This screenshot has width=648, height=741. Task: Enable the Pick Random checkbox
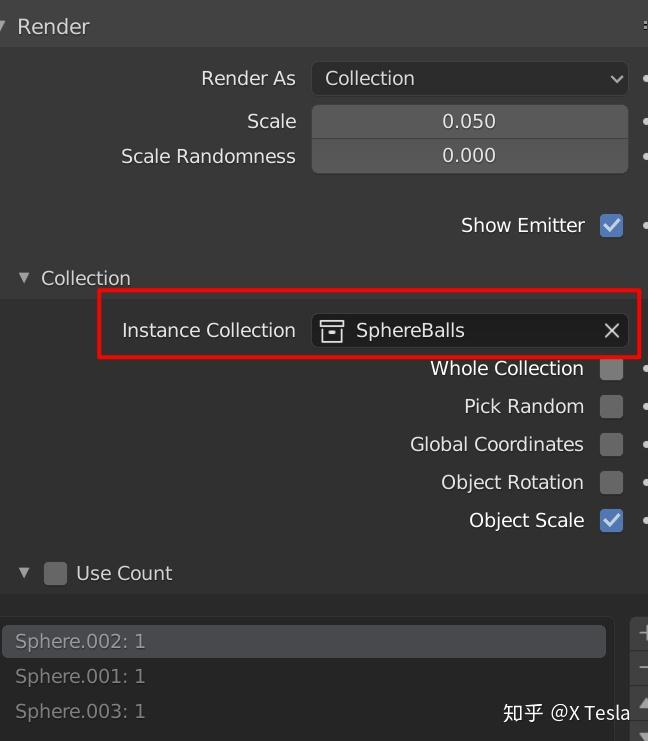click(611, 407)
